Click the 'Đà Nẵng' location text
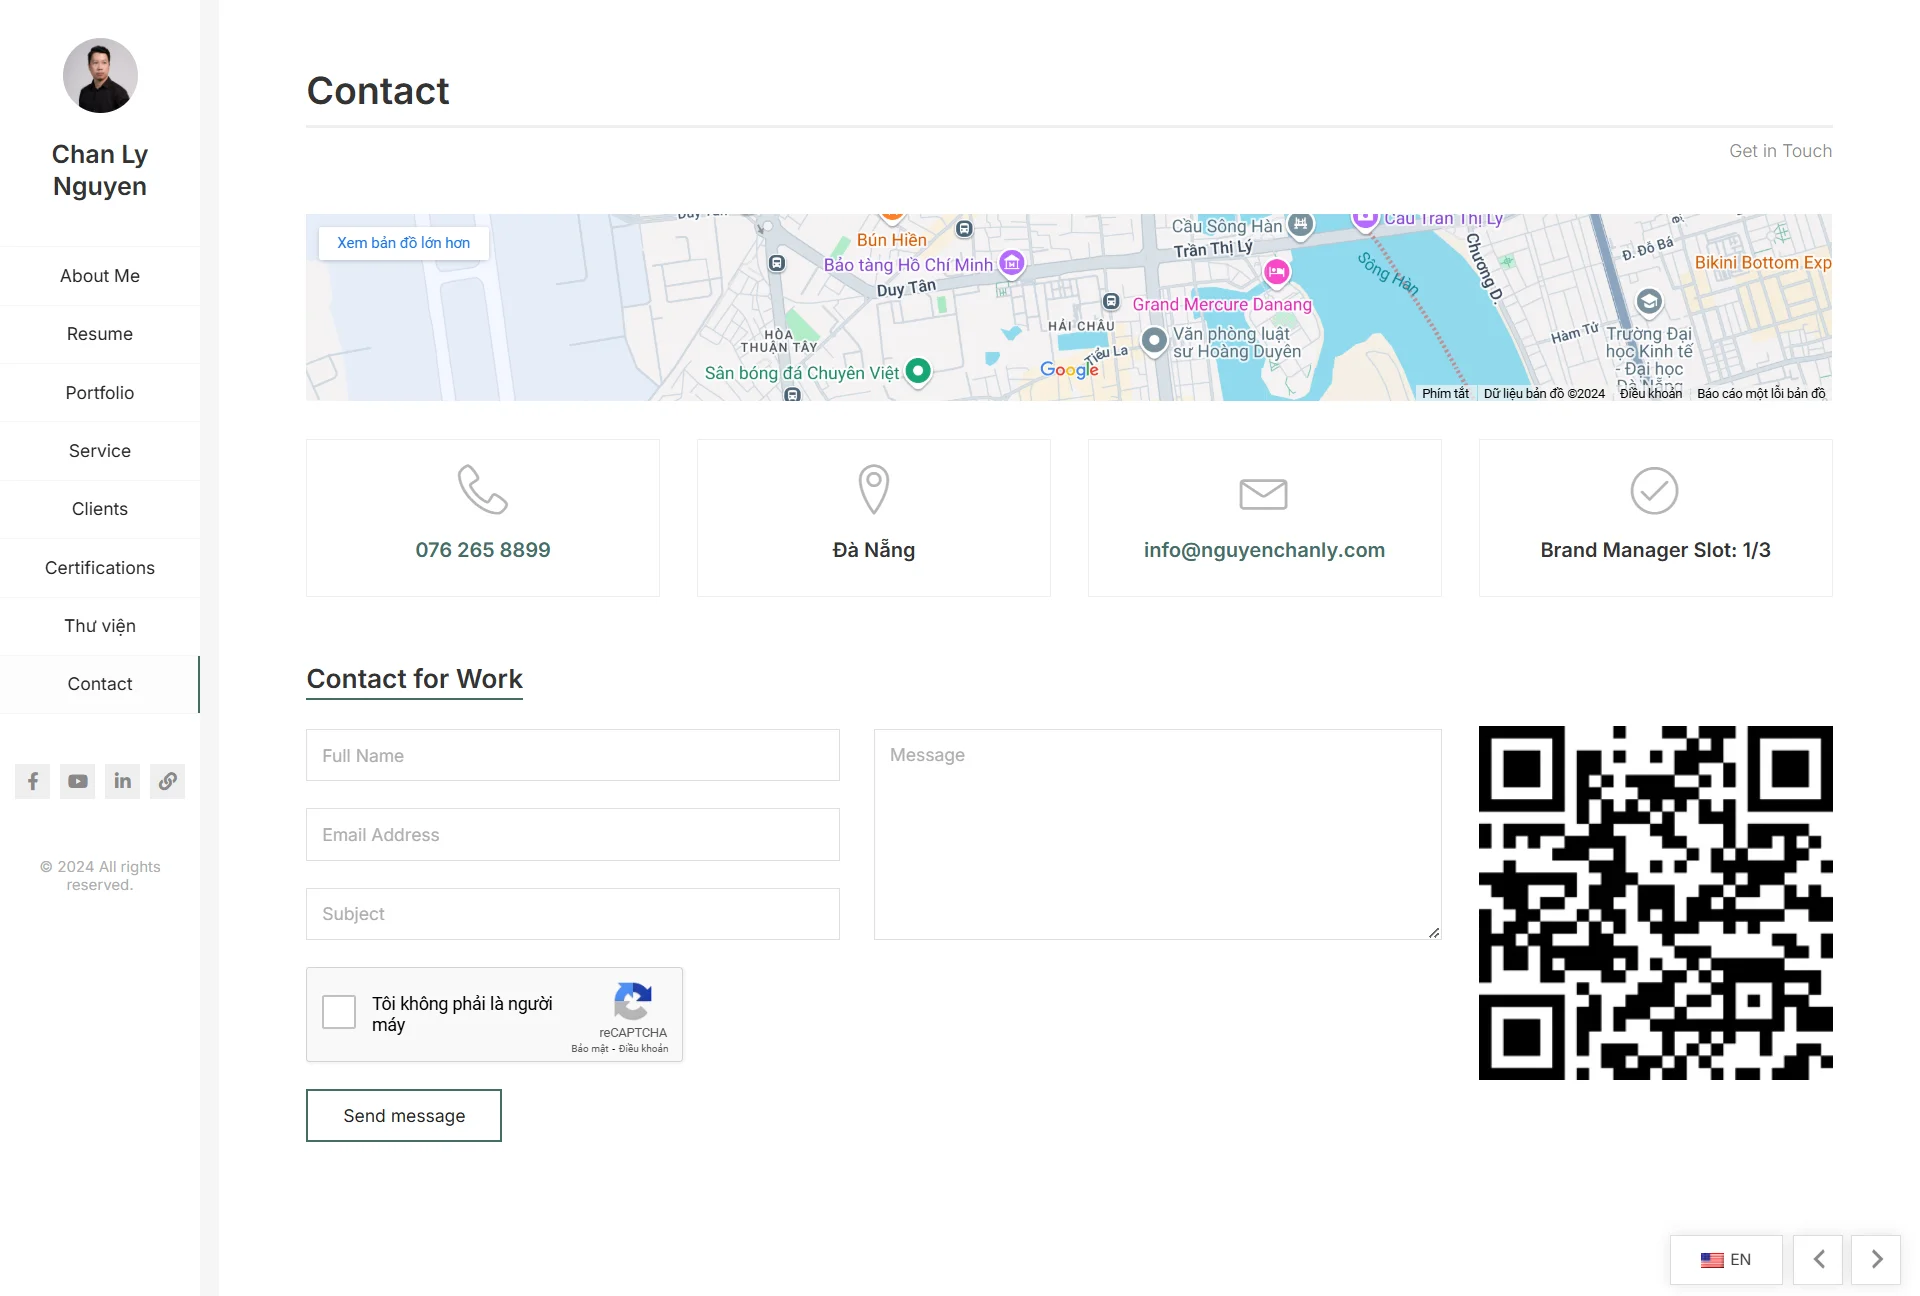Viewport: 1920px width, 1296px height. [874, 550]
